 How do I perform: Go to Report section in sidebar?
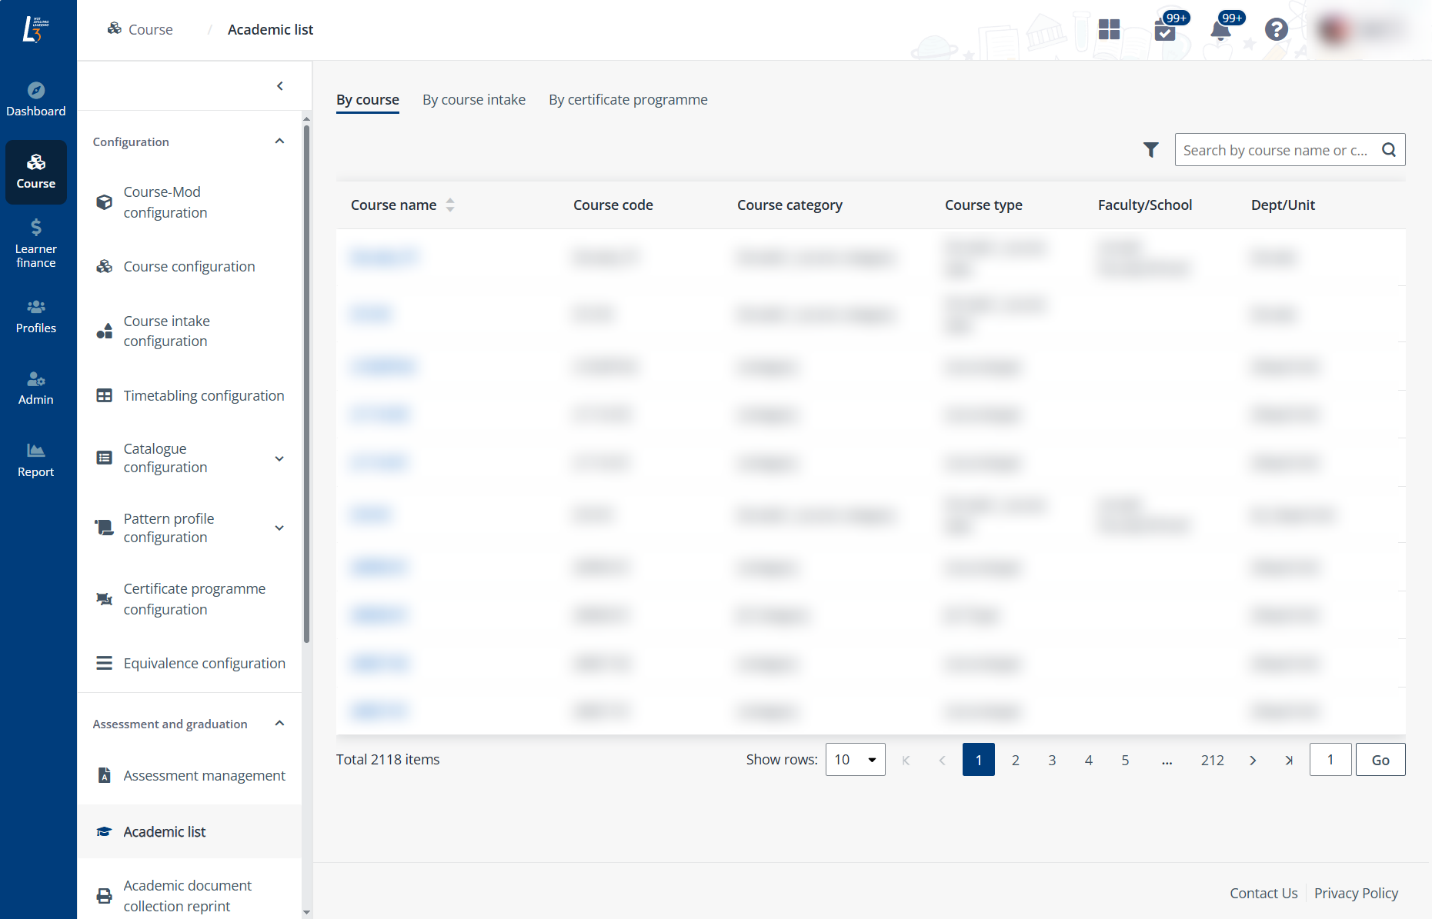(x=36, y=460)
